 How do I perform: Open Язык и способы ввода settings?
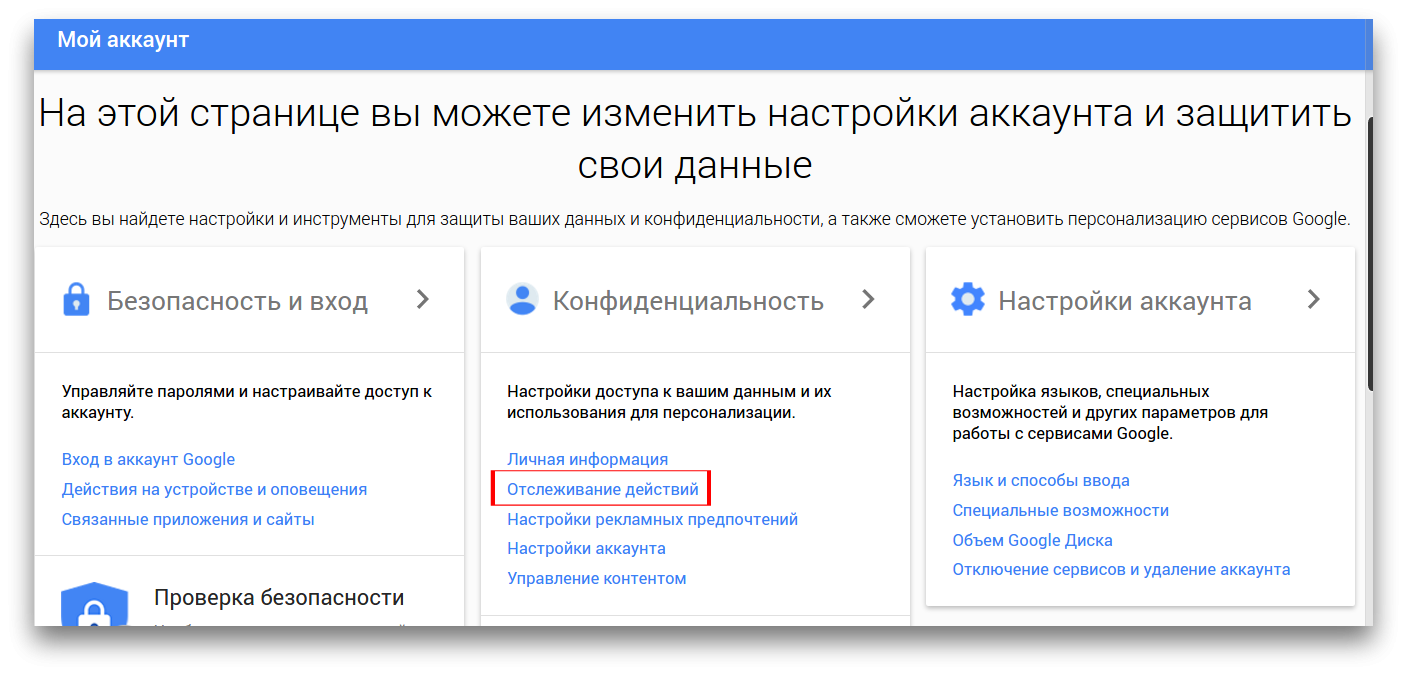click(x=1041, y=481)
